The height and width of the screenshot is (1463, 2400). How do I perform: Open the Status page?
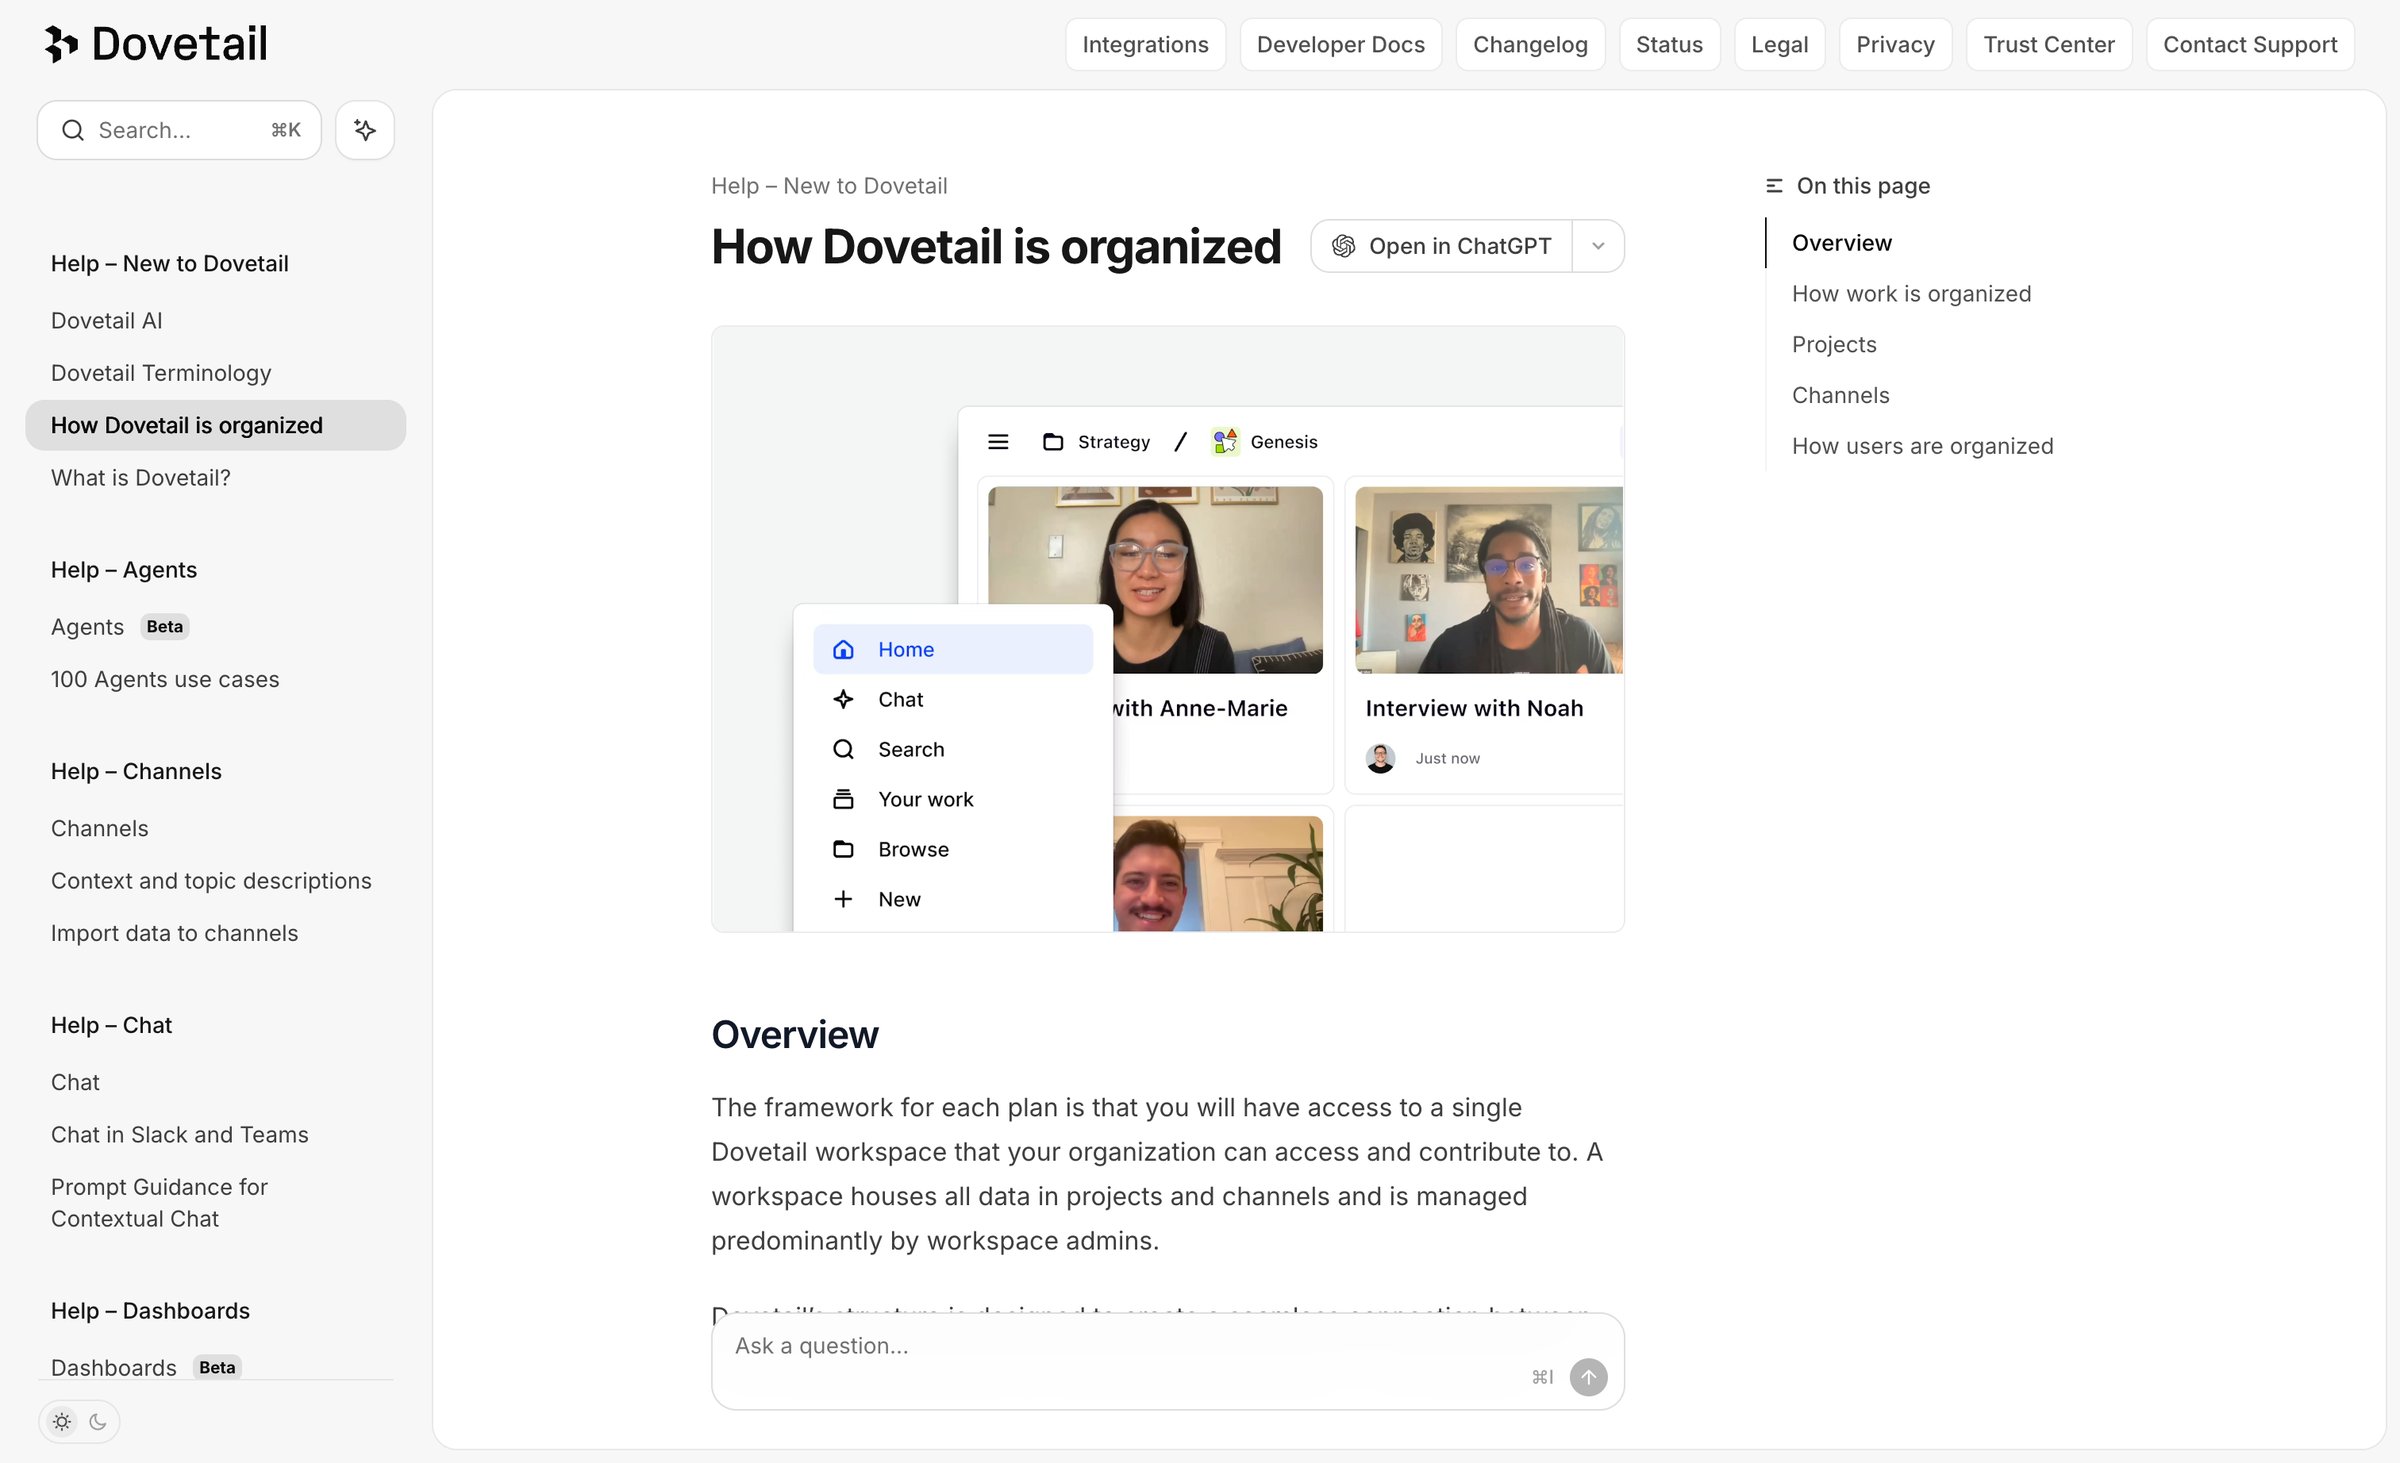(x=1669, y=45)
